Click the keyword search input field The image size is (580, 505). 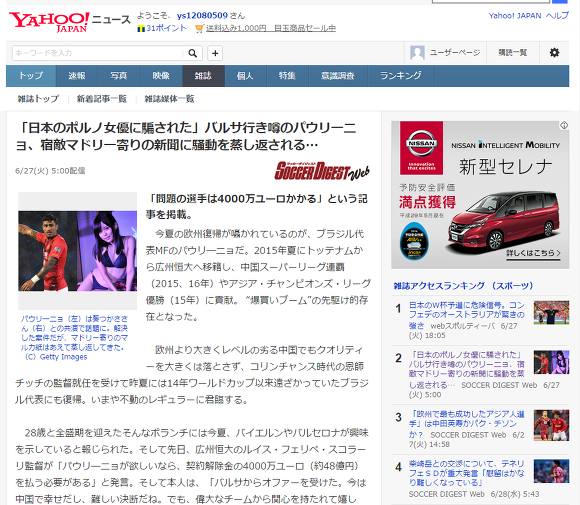click(x=98, y=53)
